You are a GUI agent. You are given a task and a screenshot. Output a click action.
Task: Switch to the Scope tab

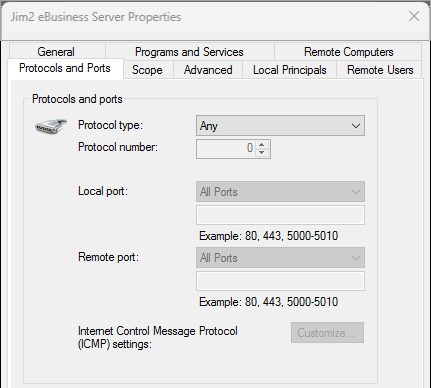point(148,70)
